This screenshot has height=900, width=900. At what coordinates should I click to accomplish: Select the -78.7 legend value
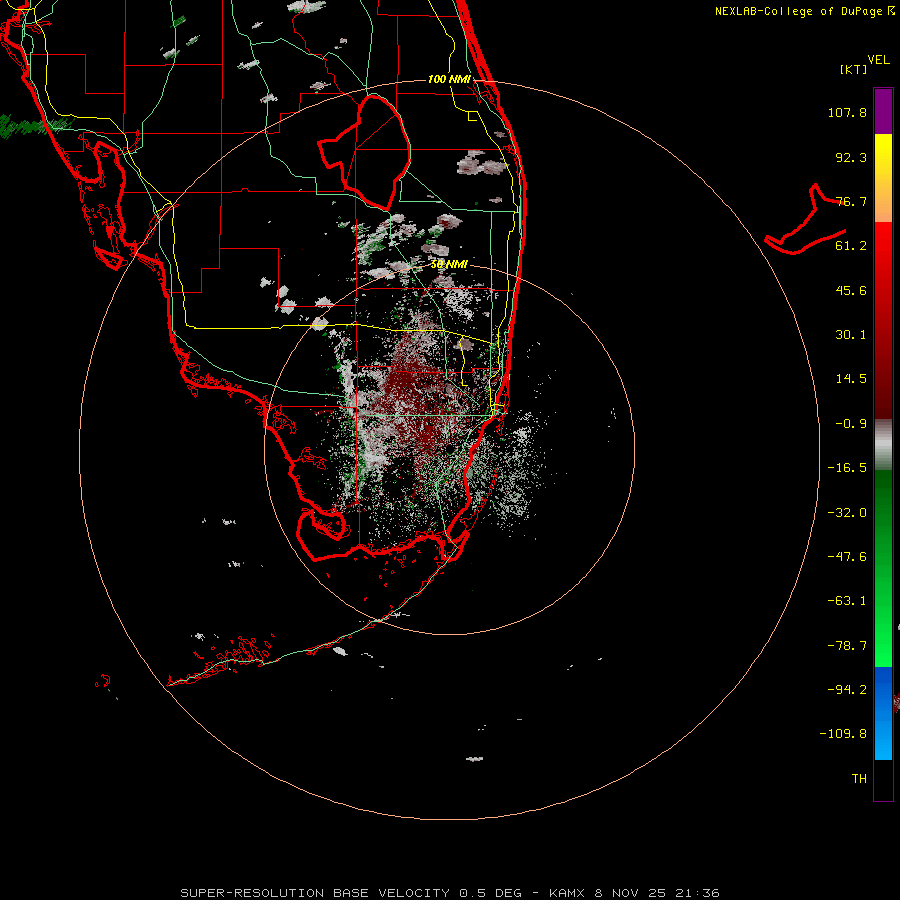847,646
